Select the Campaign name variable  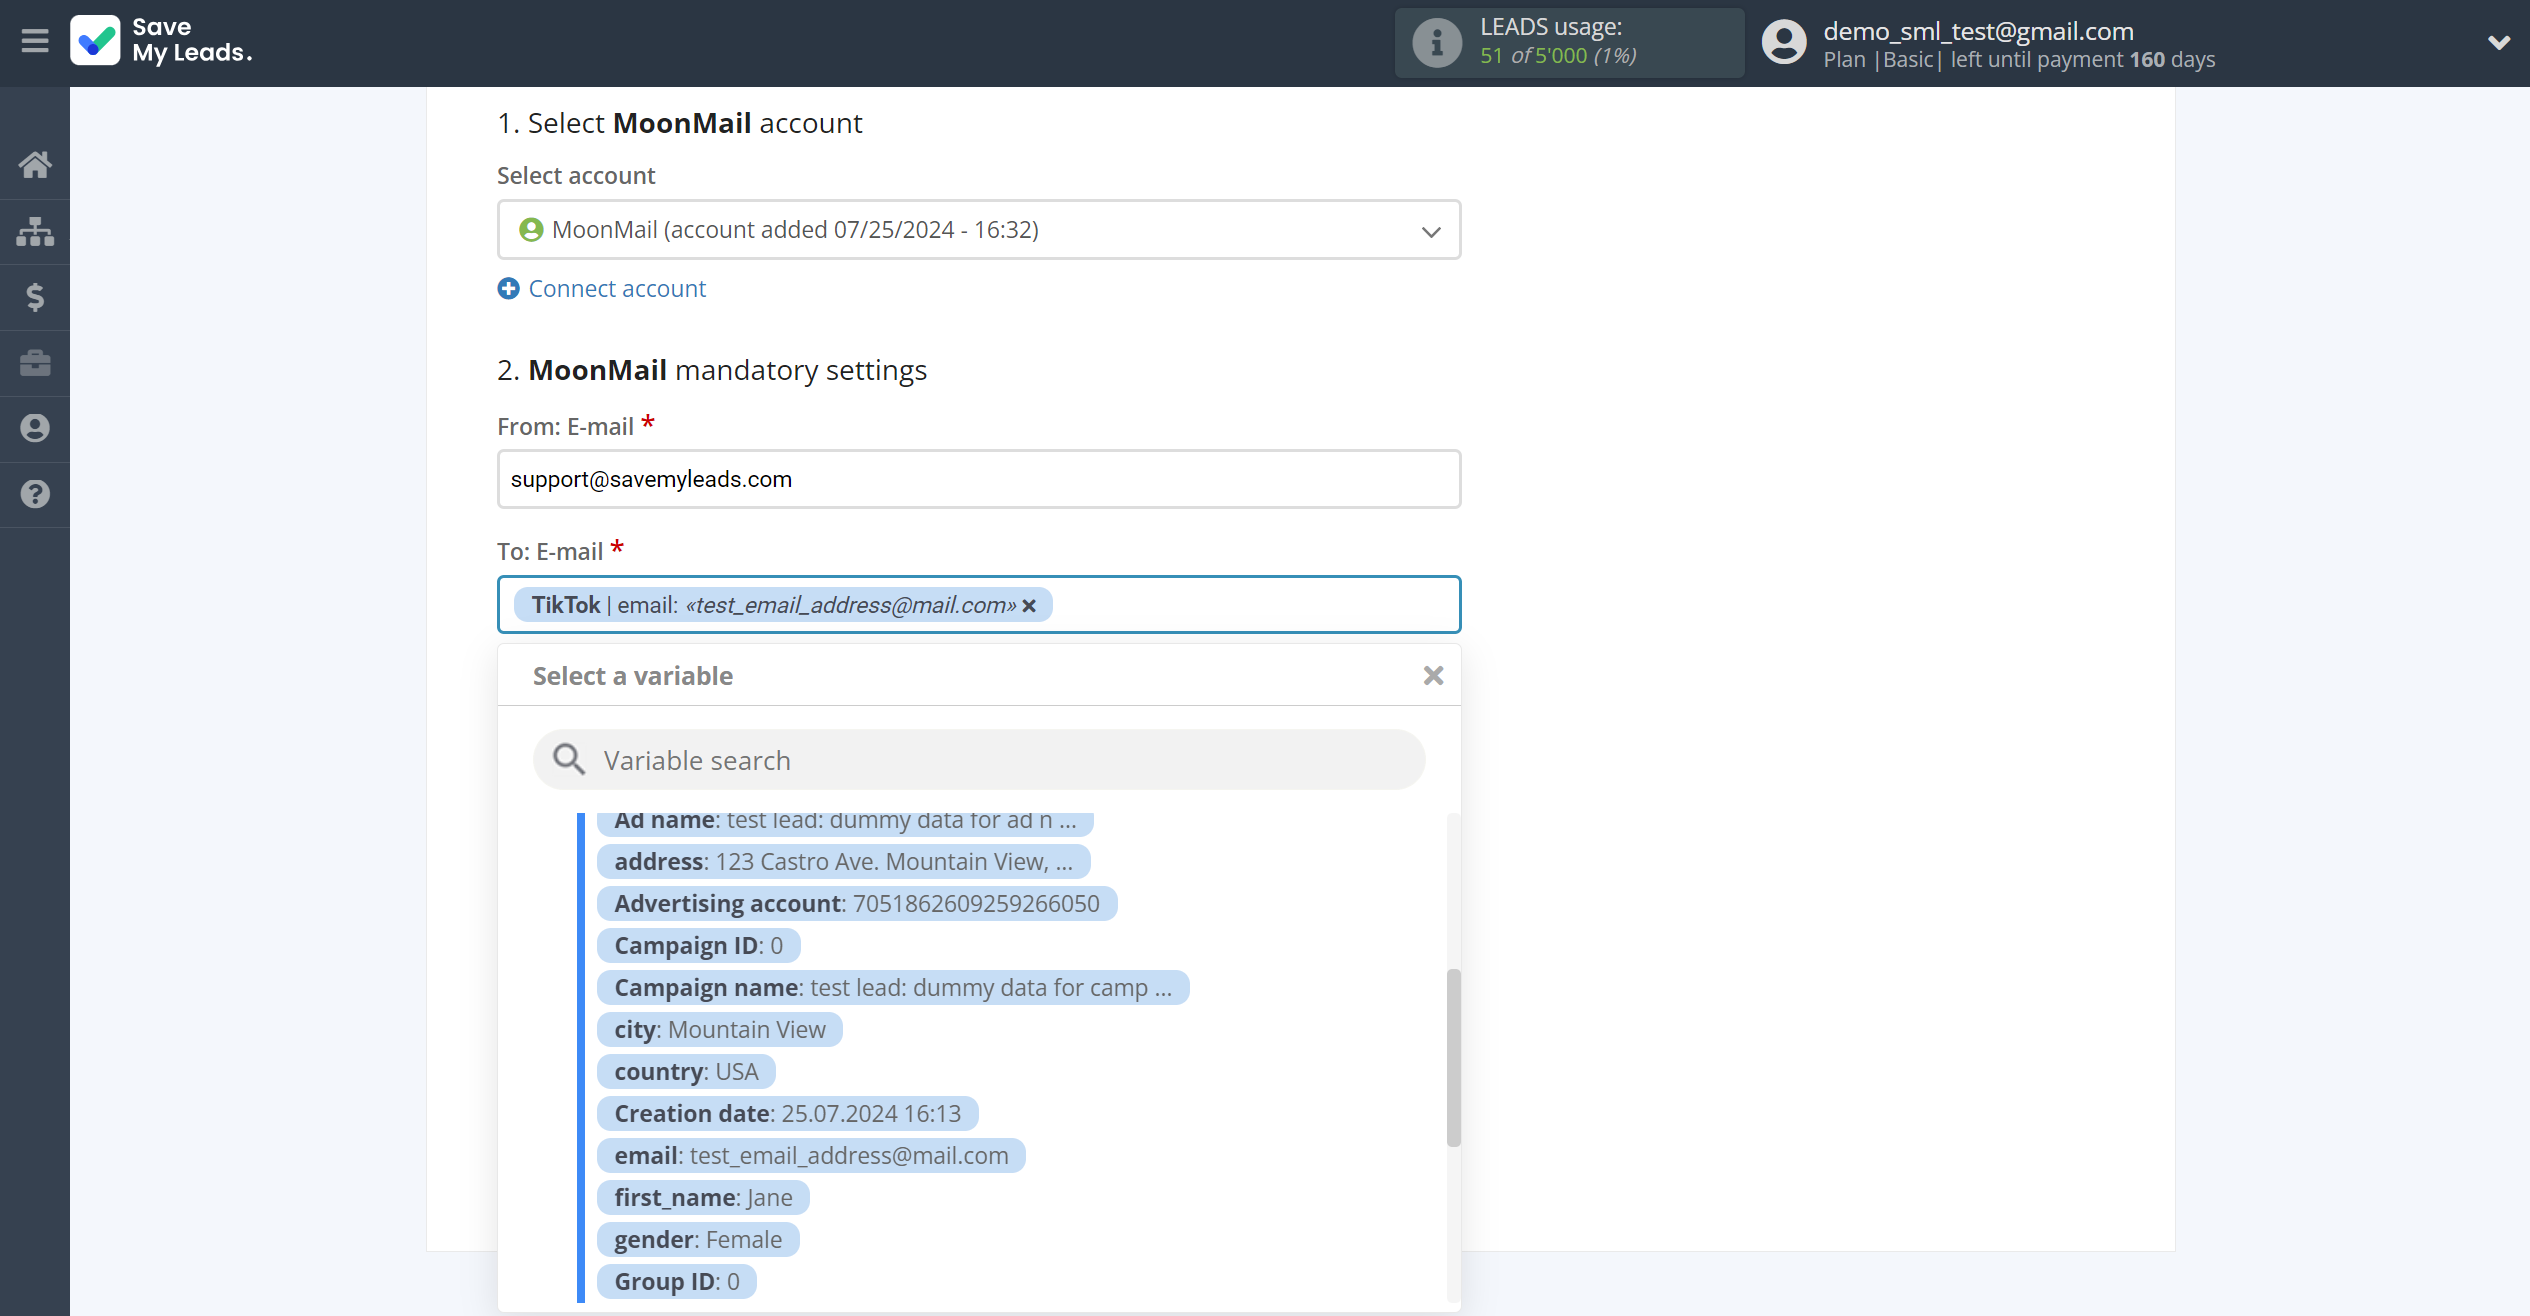(893, 988)
